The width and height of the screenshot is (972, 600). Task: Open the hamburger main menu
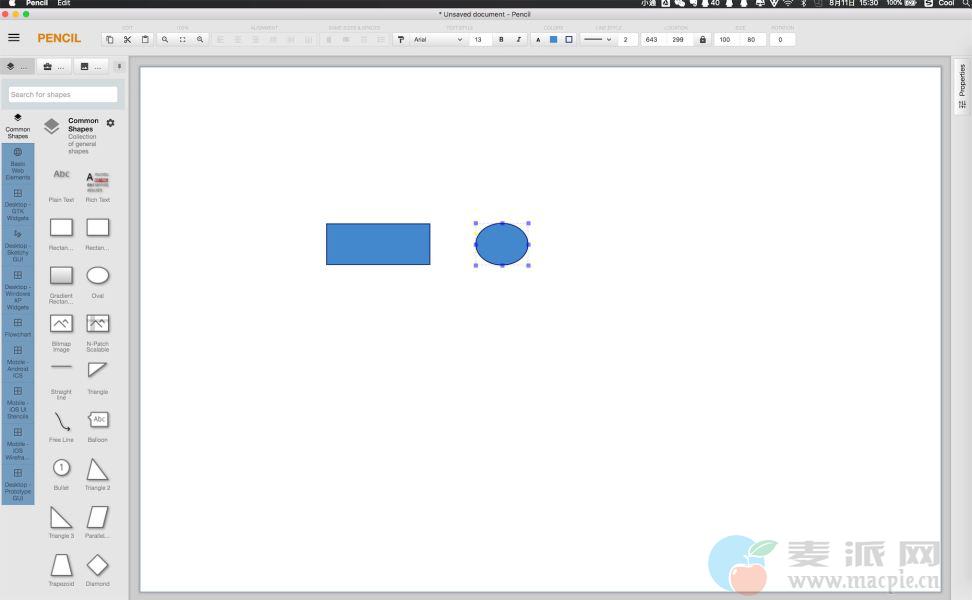point(14,38)
